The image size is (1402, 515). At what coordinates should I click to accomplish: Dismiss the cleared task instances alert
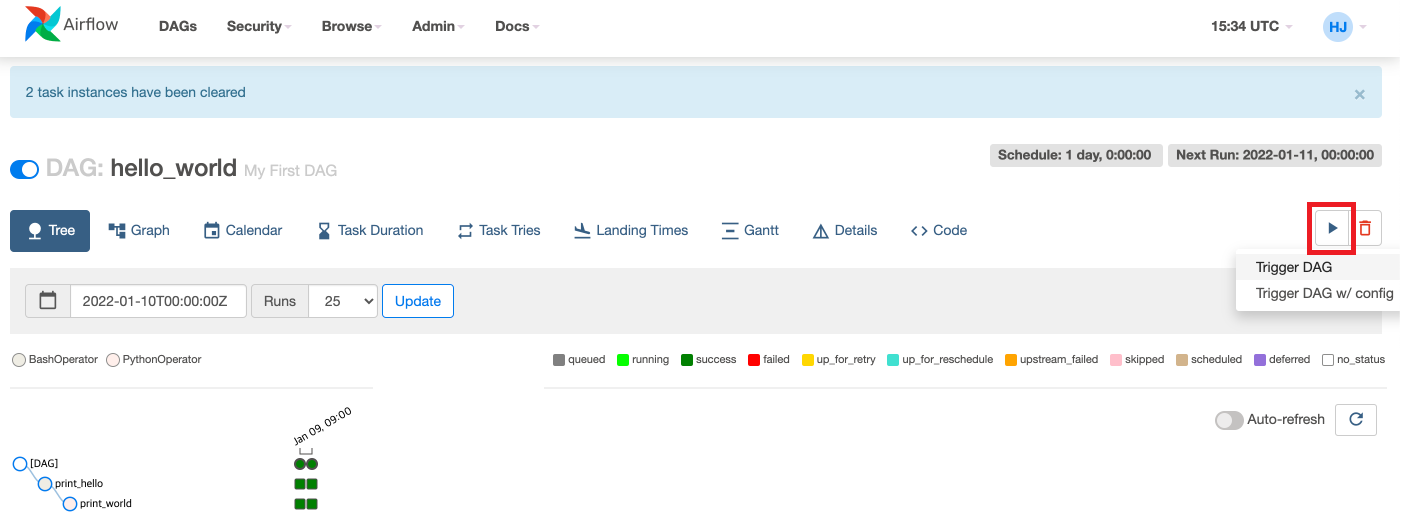click(x=1359, y=94)
